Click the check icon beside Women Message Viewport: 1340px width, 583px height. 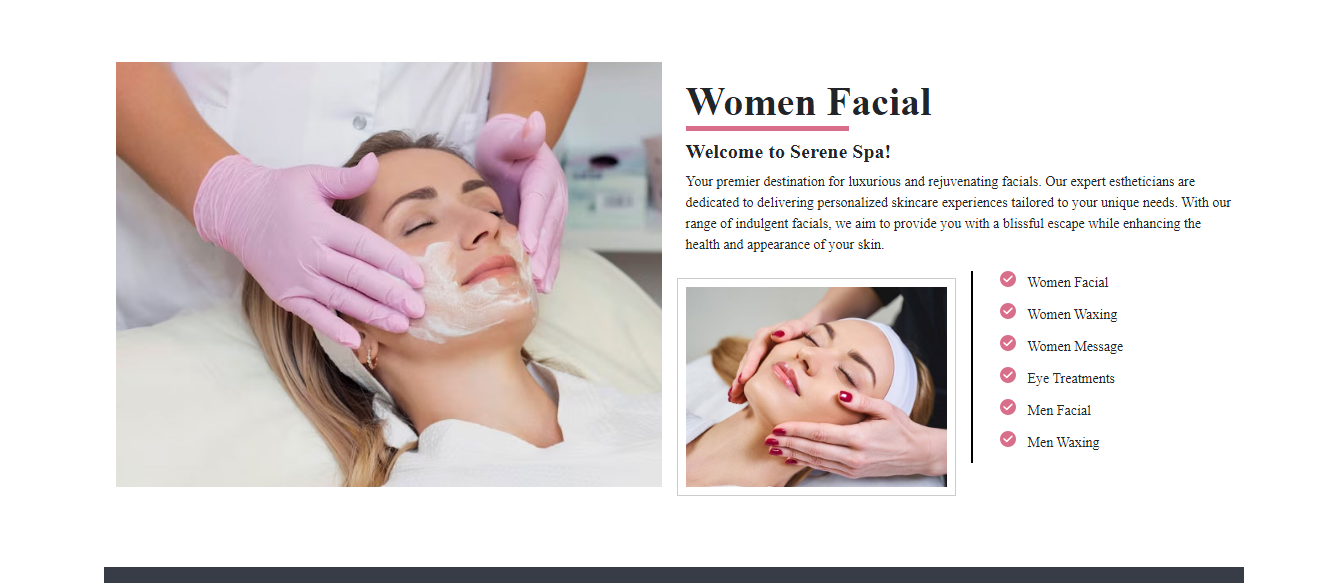point(1008,343)
